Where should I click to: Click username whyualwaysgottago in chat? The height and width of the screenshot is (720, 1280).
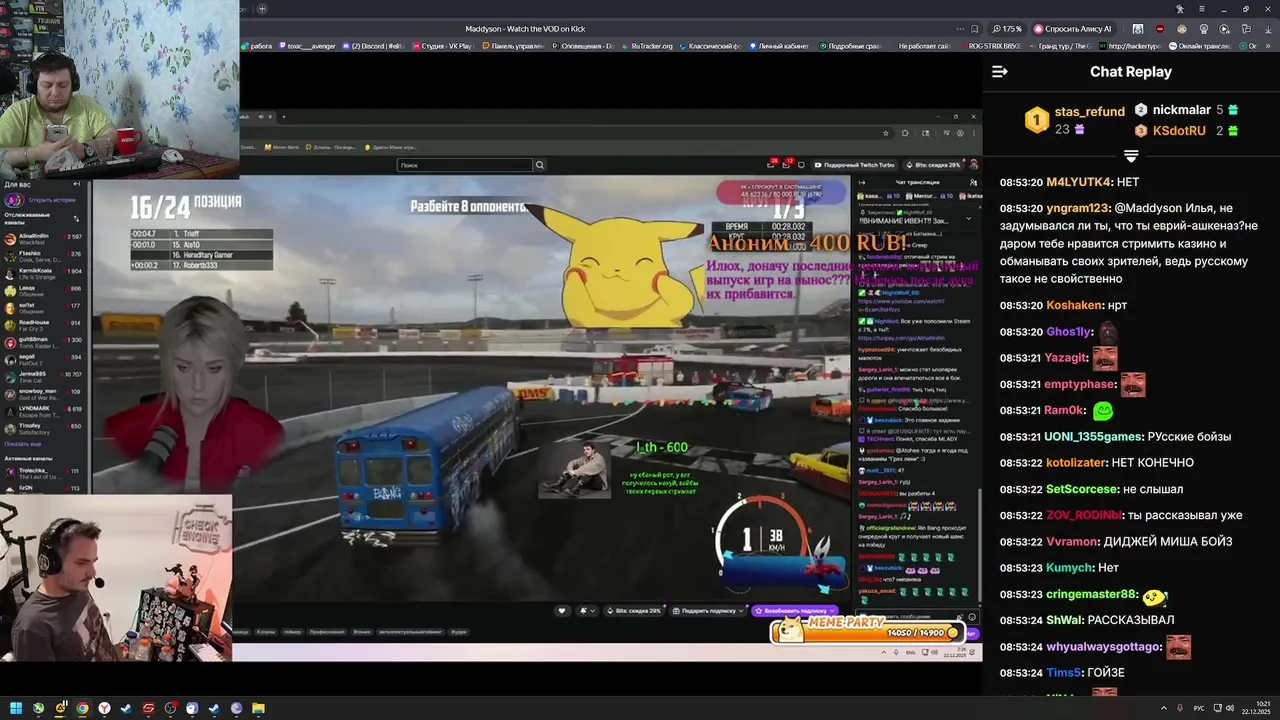click(1104, 647)
